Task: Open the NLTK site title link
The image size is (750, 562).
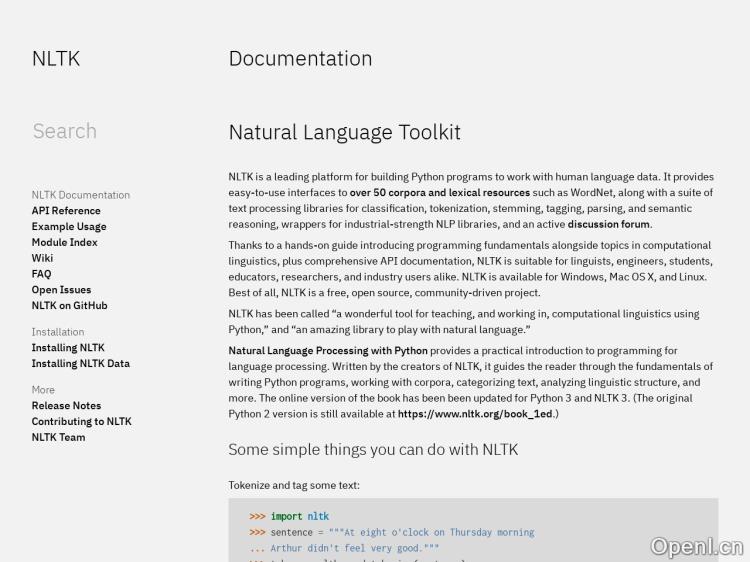Action: click(56, 59)
